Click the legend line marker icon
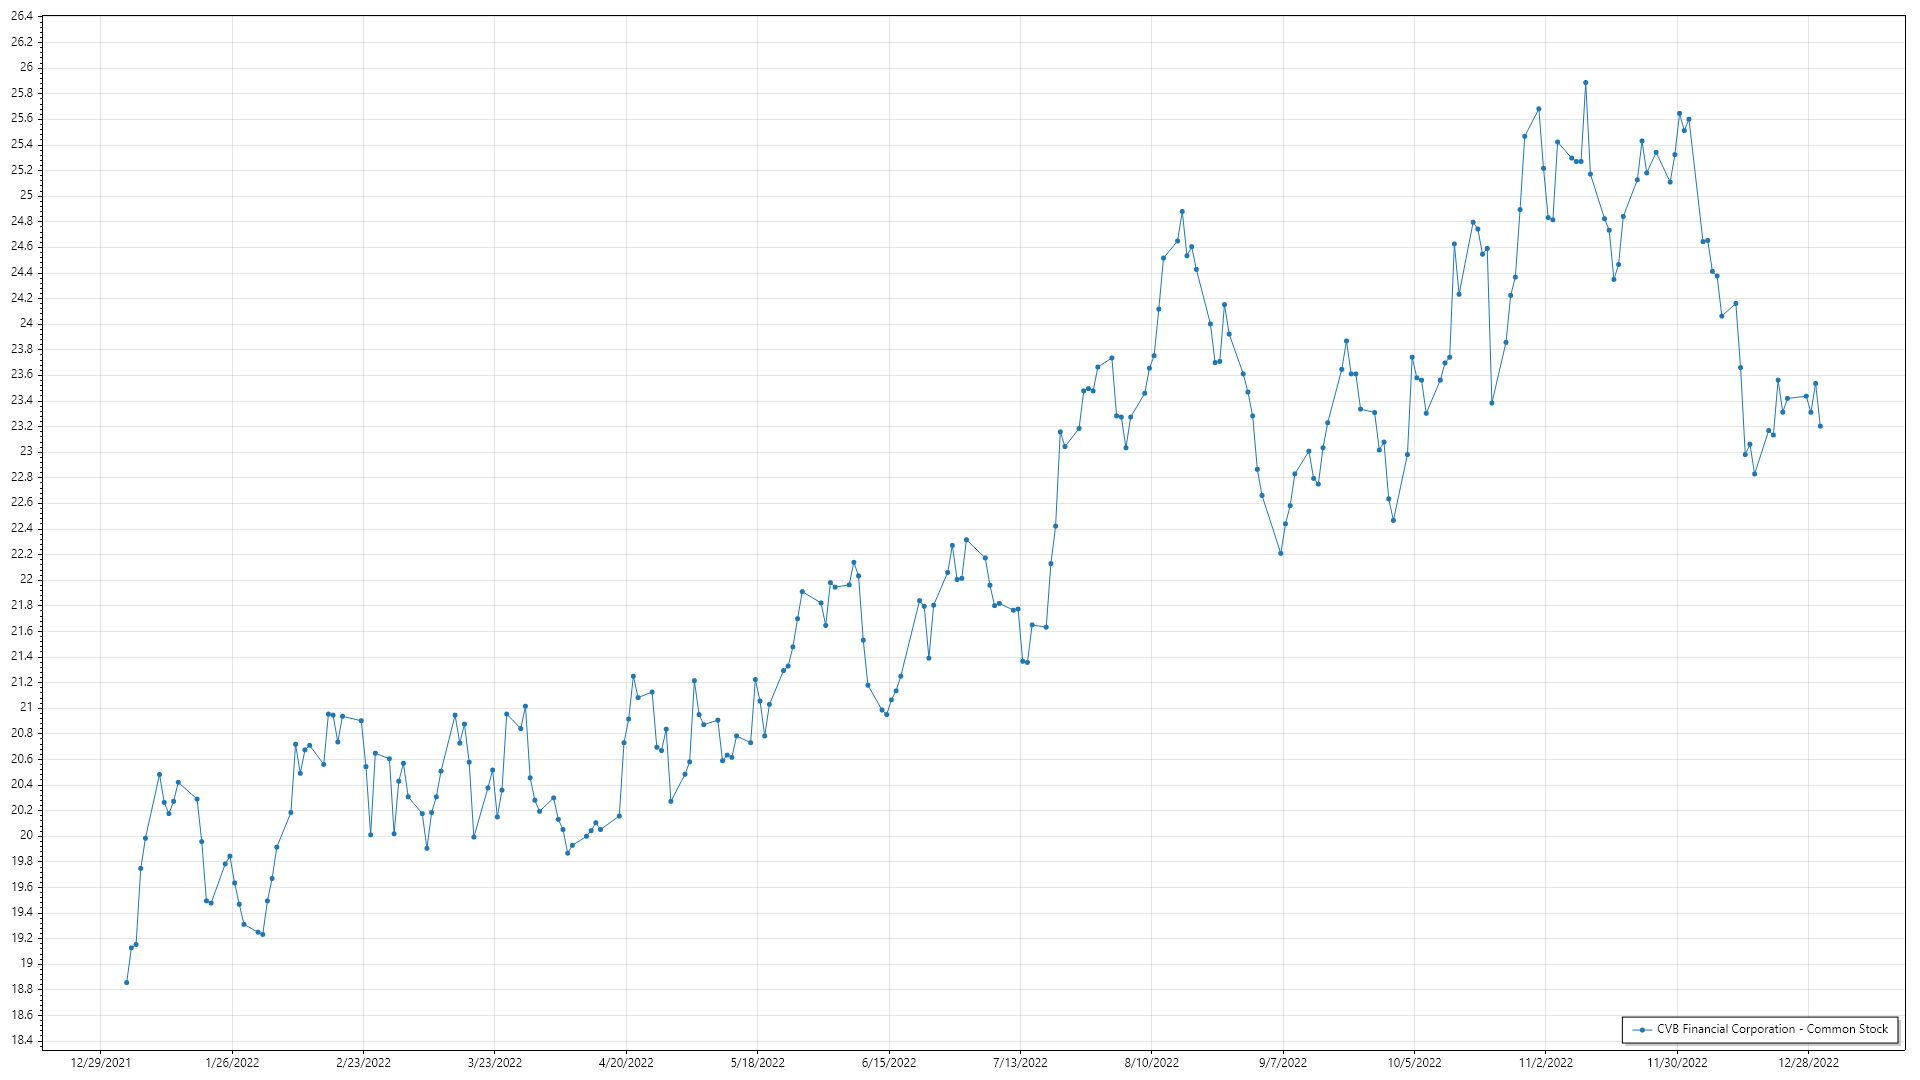 [1641, 1029]
